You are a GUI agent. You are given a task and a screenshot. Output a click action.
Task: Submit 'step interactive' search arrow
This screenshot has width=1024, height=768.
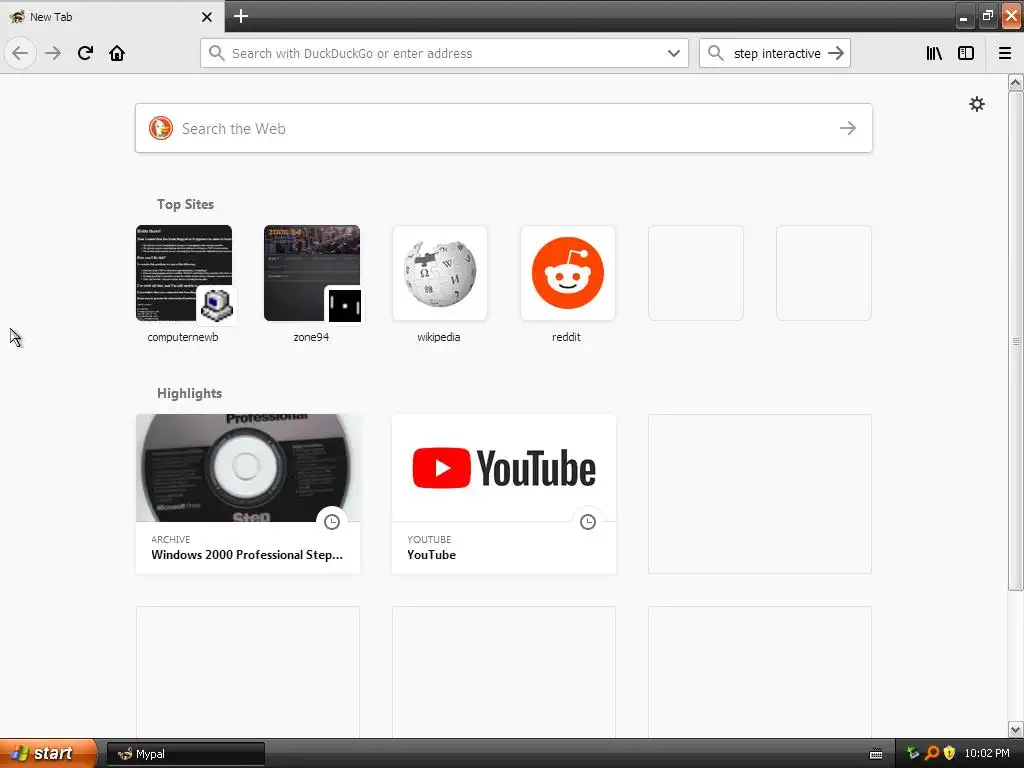pos(836,53)
